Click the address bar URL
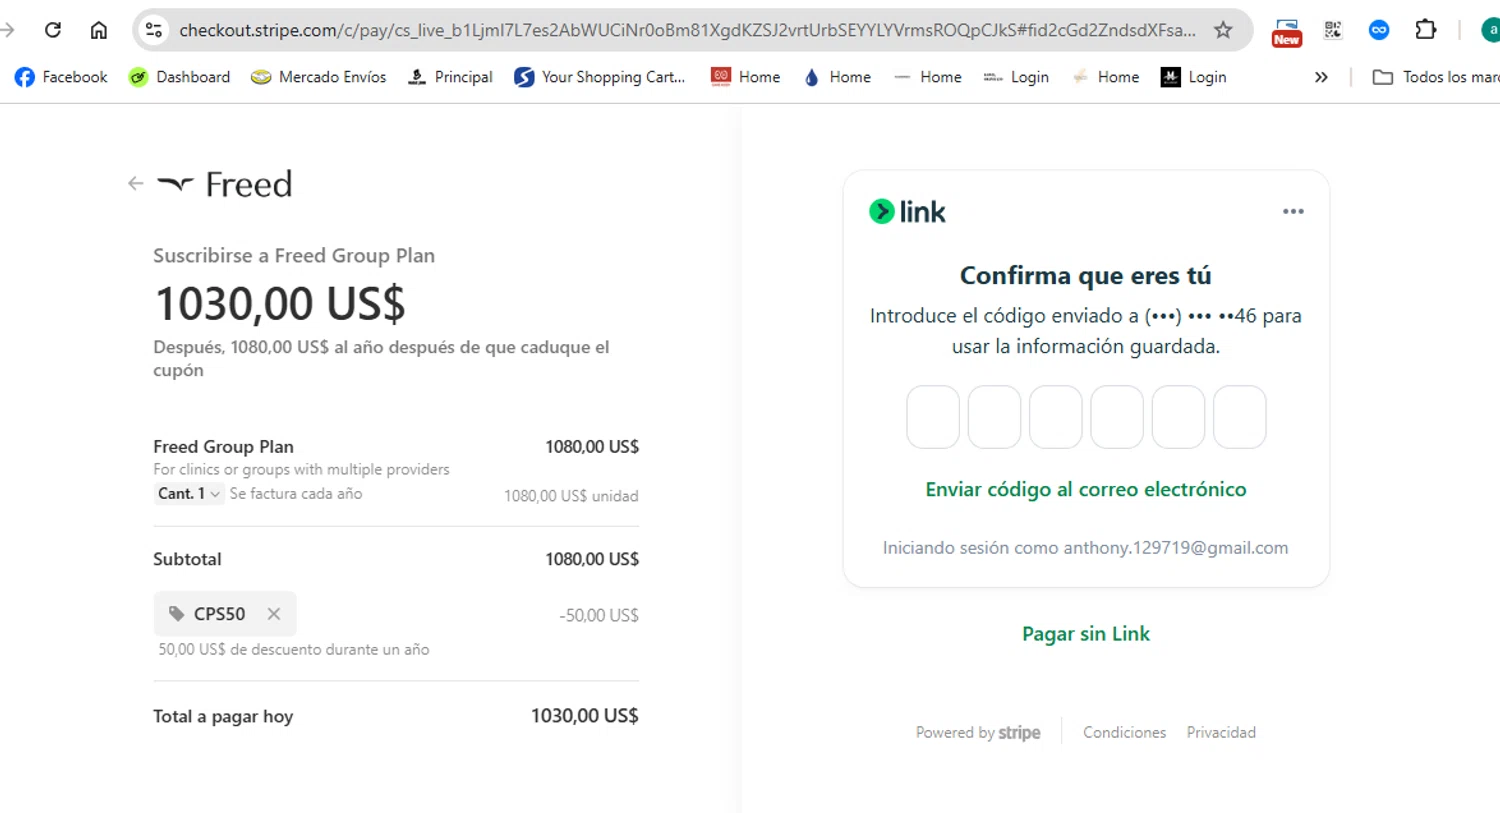This screenshot has width=1500, height=813. [x=687, y=30]
